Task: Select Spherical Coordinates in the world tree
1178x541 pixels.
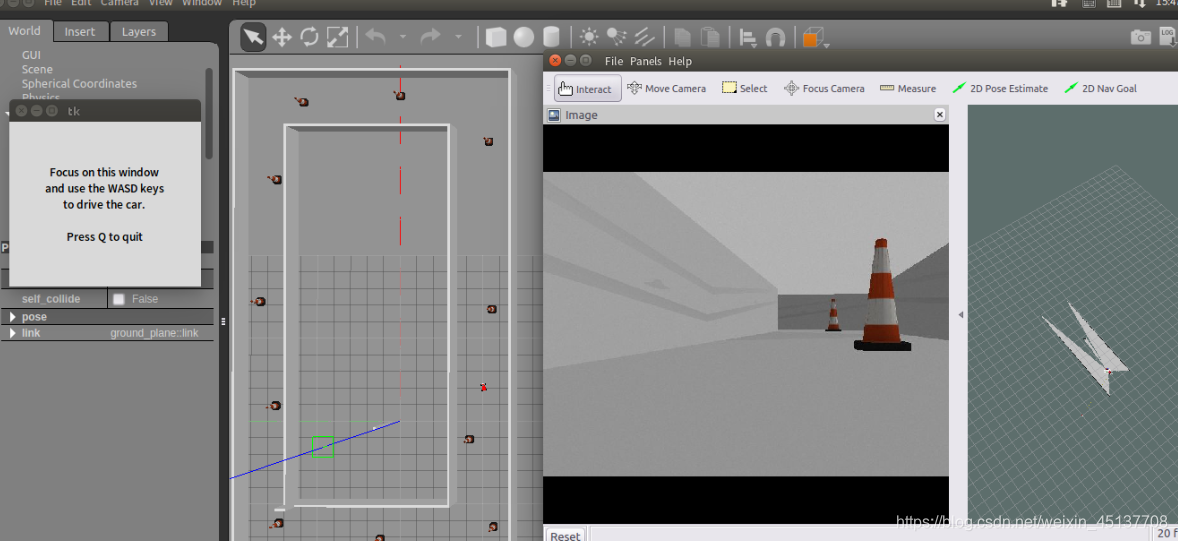Action: 80,83
